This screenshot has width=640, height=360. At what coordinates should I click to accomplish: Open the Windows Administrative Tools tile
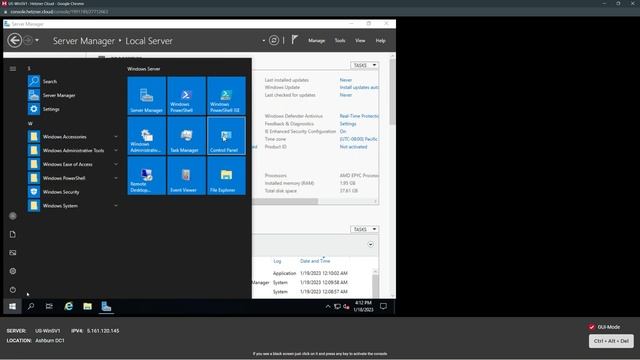(147, 136)
